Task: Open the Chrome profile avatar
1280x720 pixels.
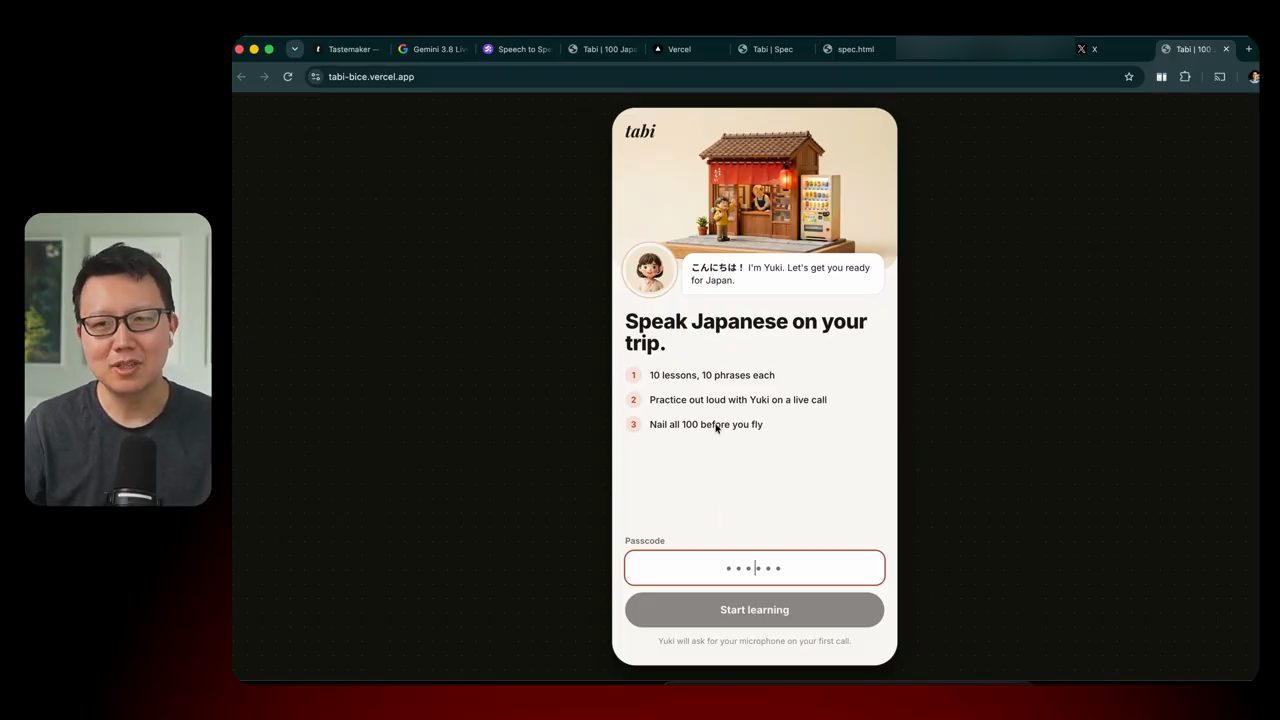Action: pyautogui.click(x=1253, y=77)
